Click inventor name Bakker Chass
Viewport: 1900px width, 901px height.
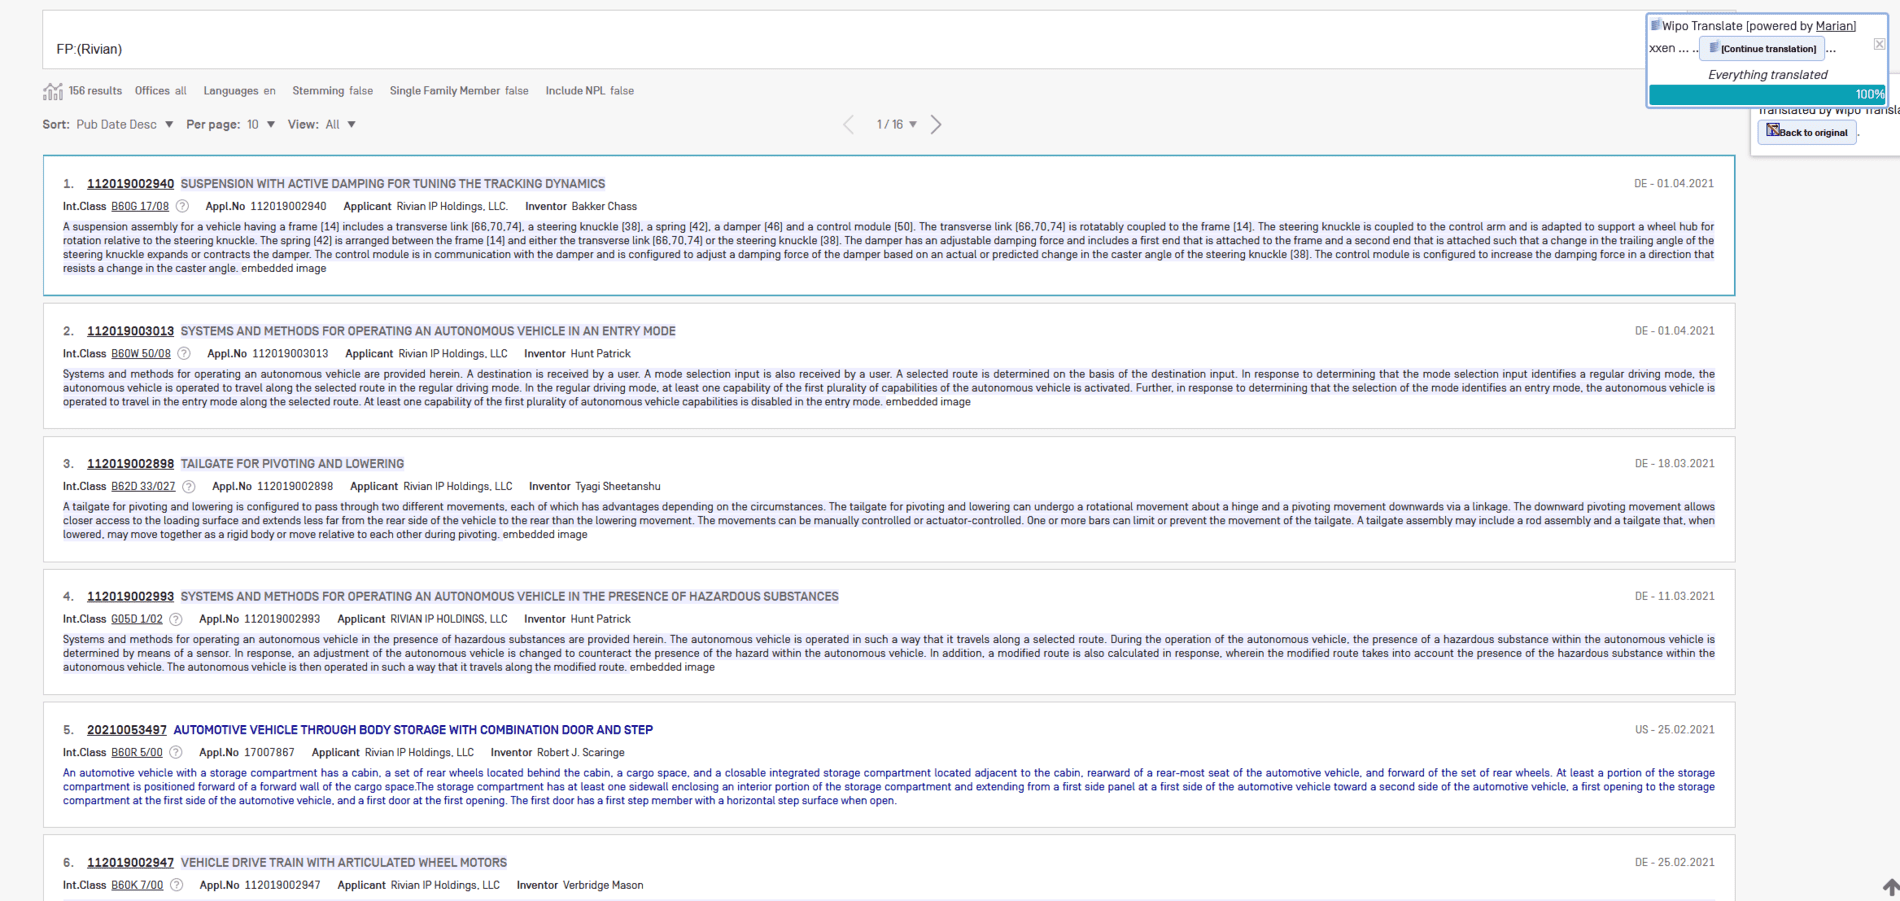click(x=604, y=207)
